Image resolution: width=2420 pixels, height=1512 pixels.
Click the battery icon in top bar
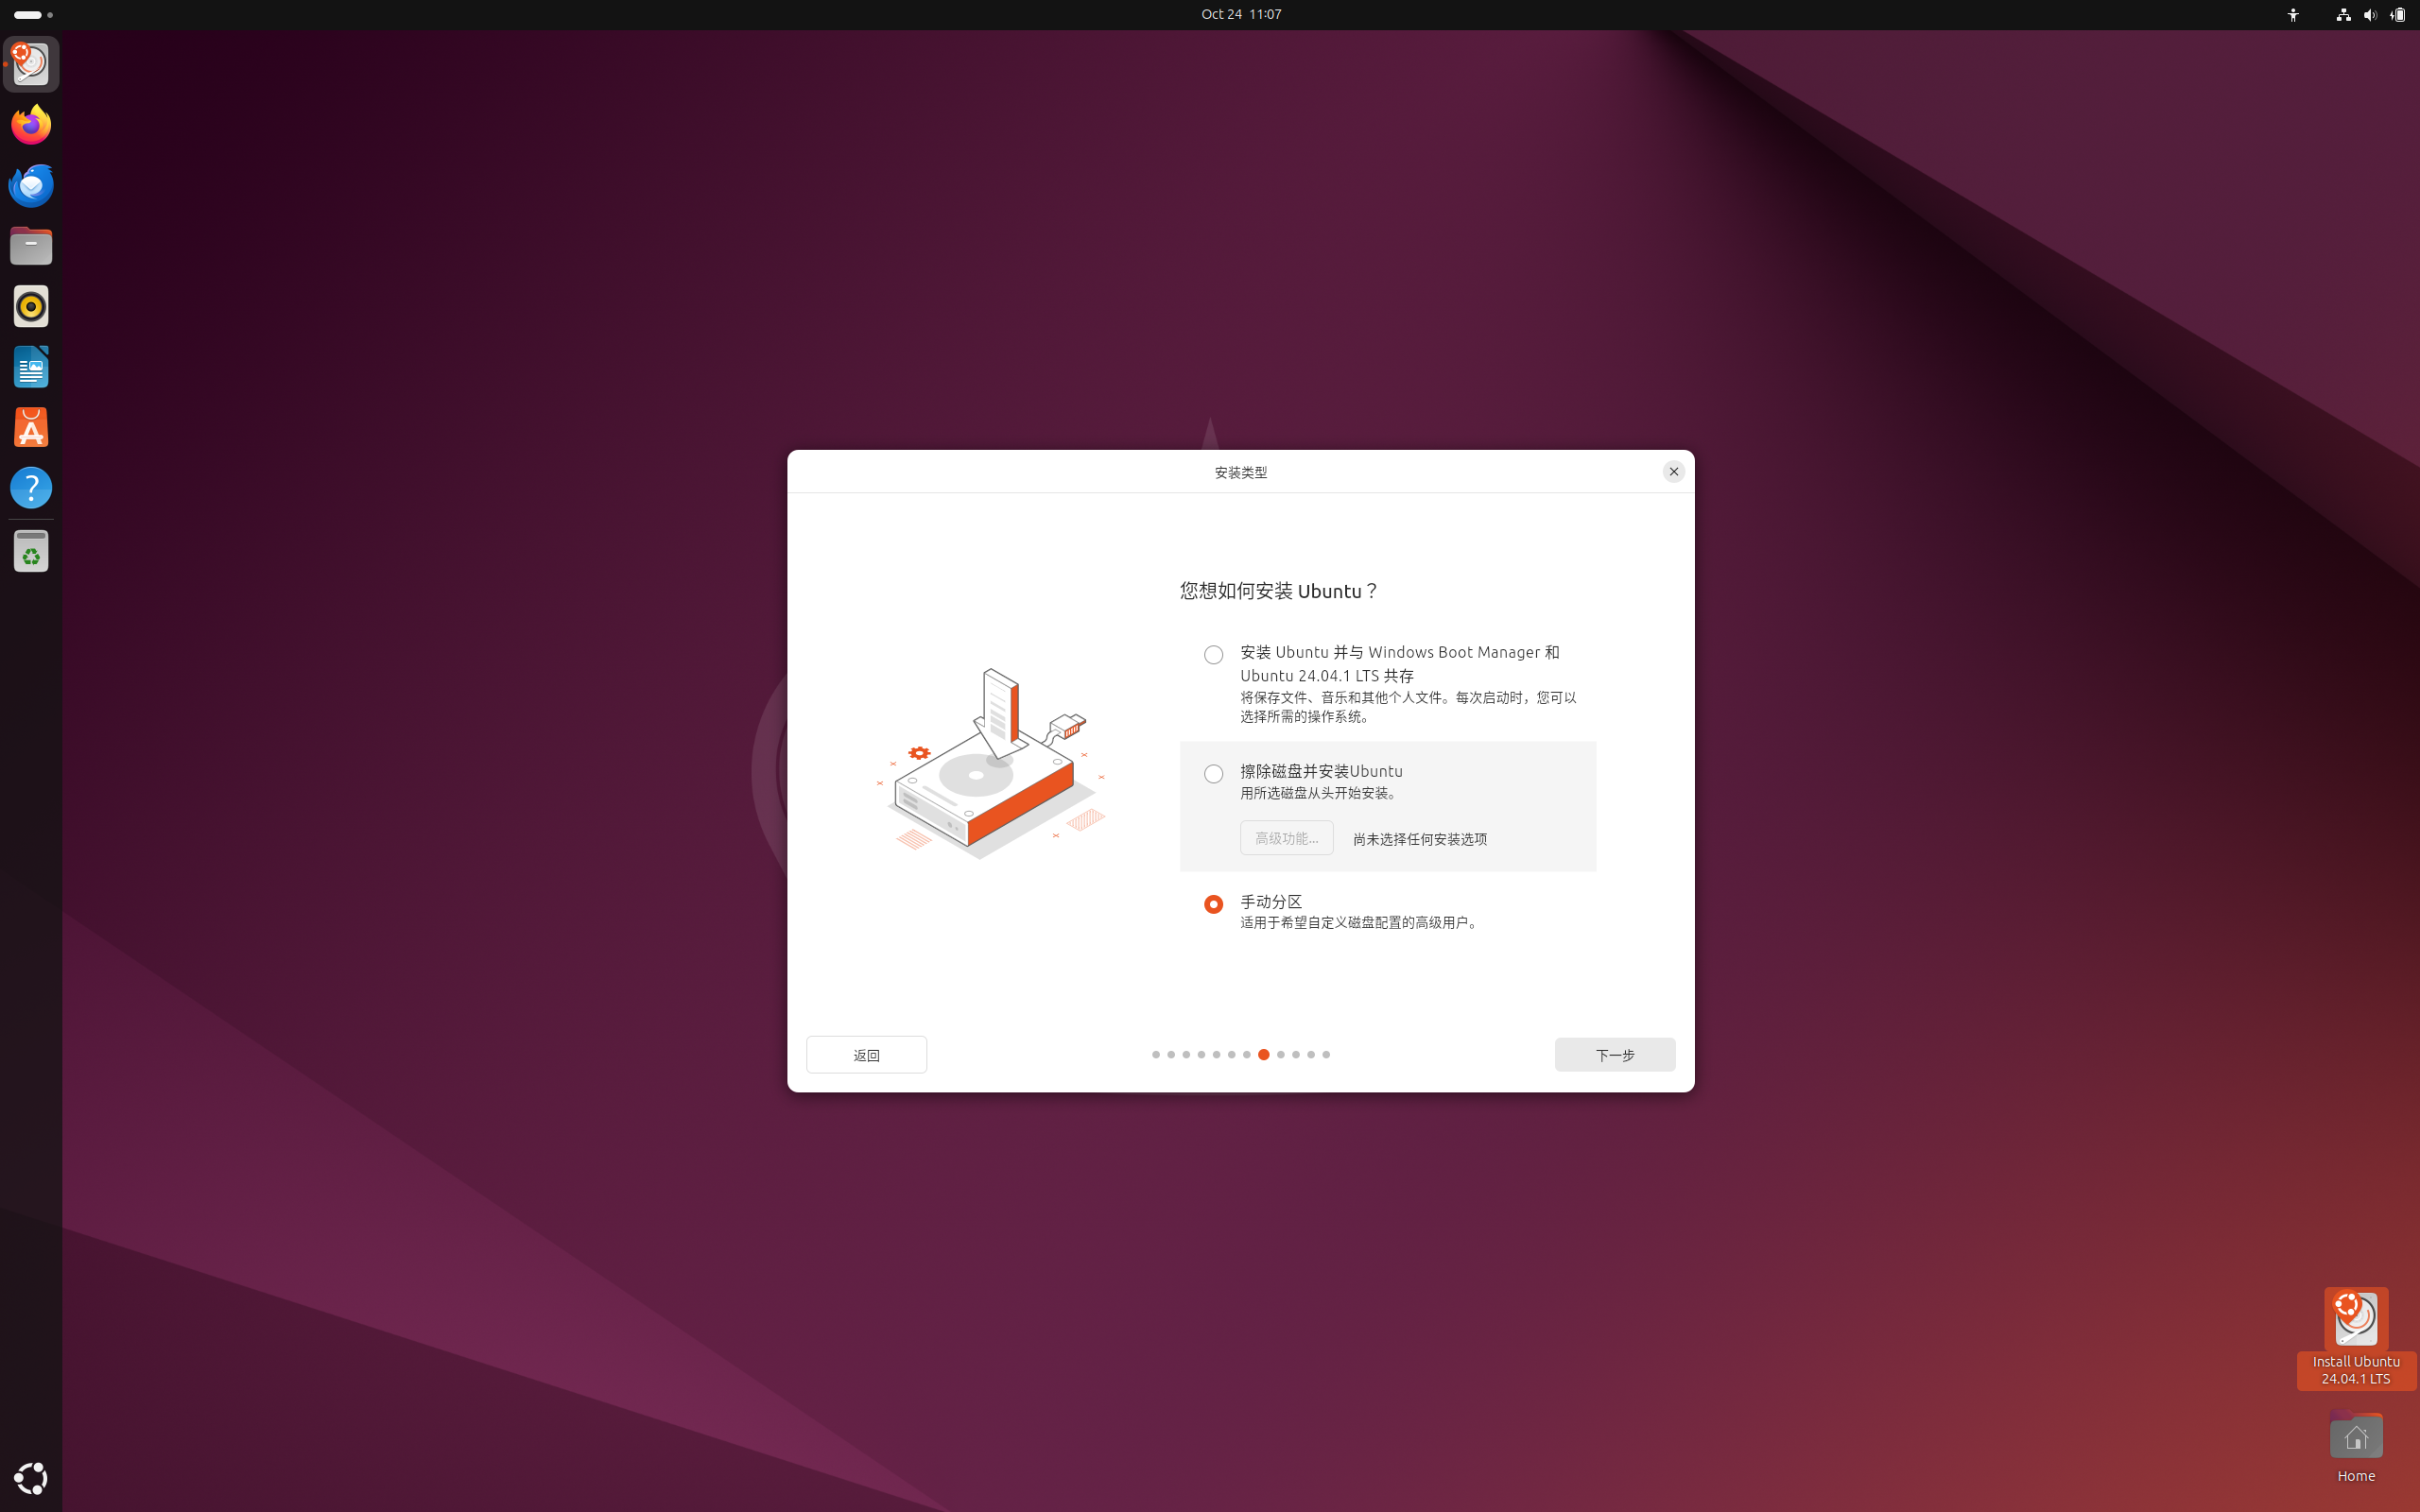pyautogui.click(x=2398, y=14)
